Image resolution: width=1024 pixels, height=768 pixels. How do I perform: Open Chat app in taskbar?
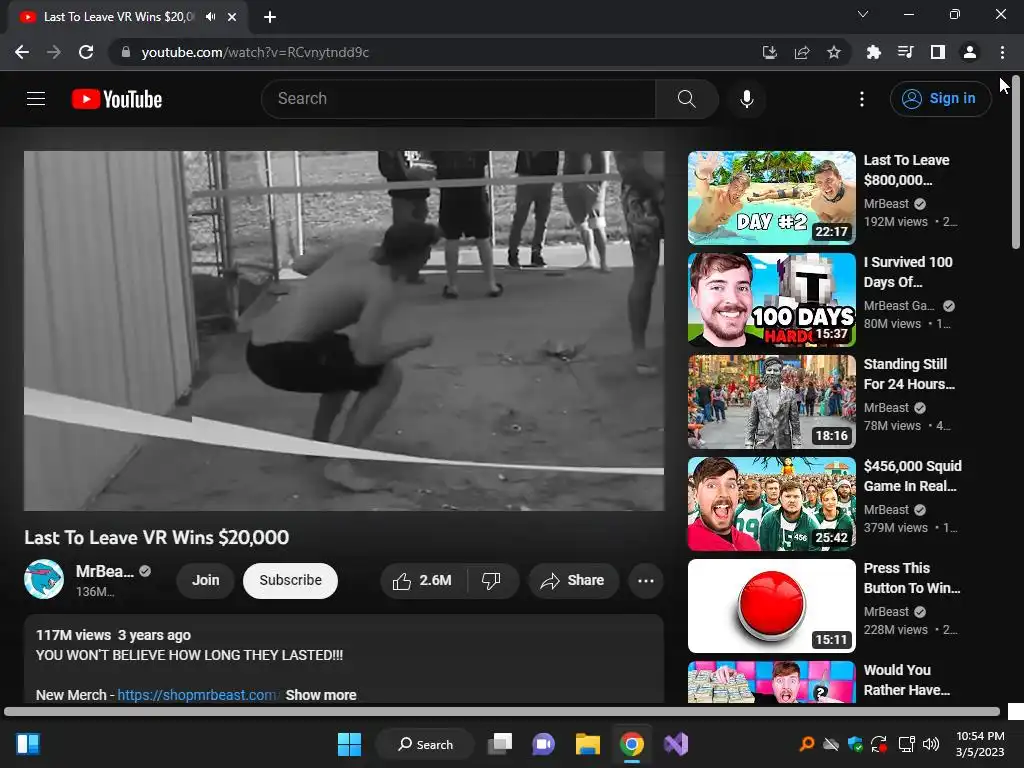tap(543, 744)
